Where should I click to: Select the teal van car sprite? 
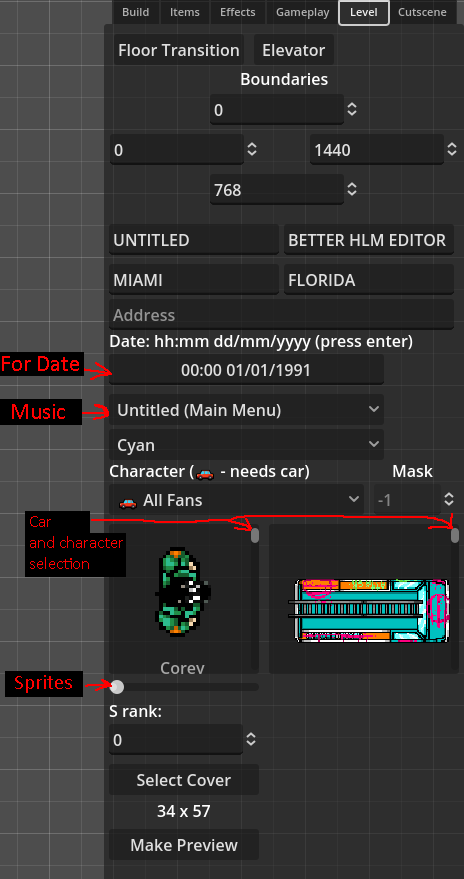coord(372,610)
